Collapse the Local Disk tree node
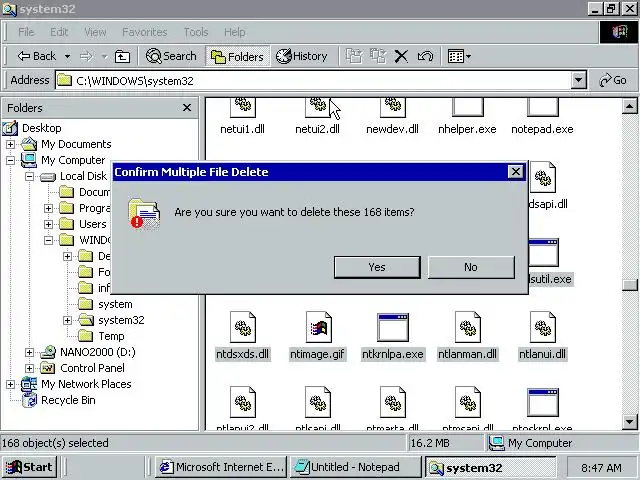Image resolution: width=640 pixels, height=480 pixels. pos(29,176)
